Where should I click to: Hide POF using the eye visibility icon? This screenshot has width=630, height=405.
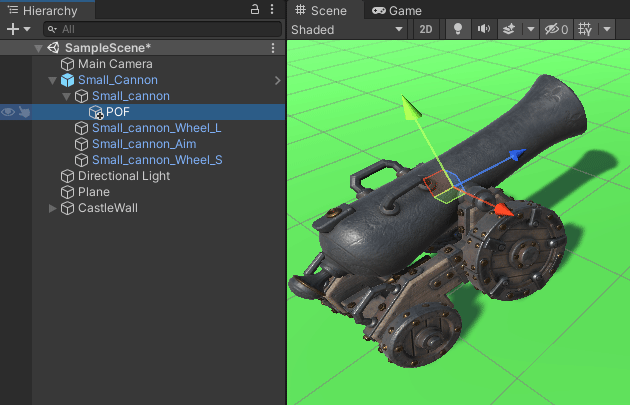tap(8, 112)
